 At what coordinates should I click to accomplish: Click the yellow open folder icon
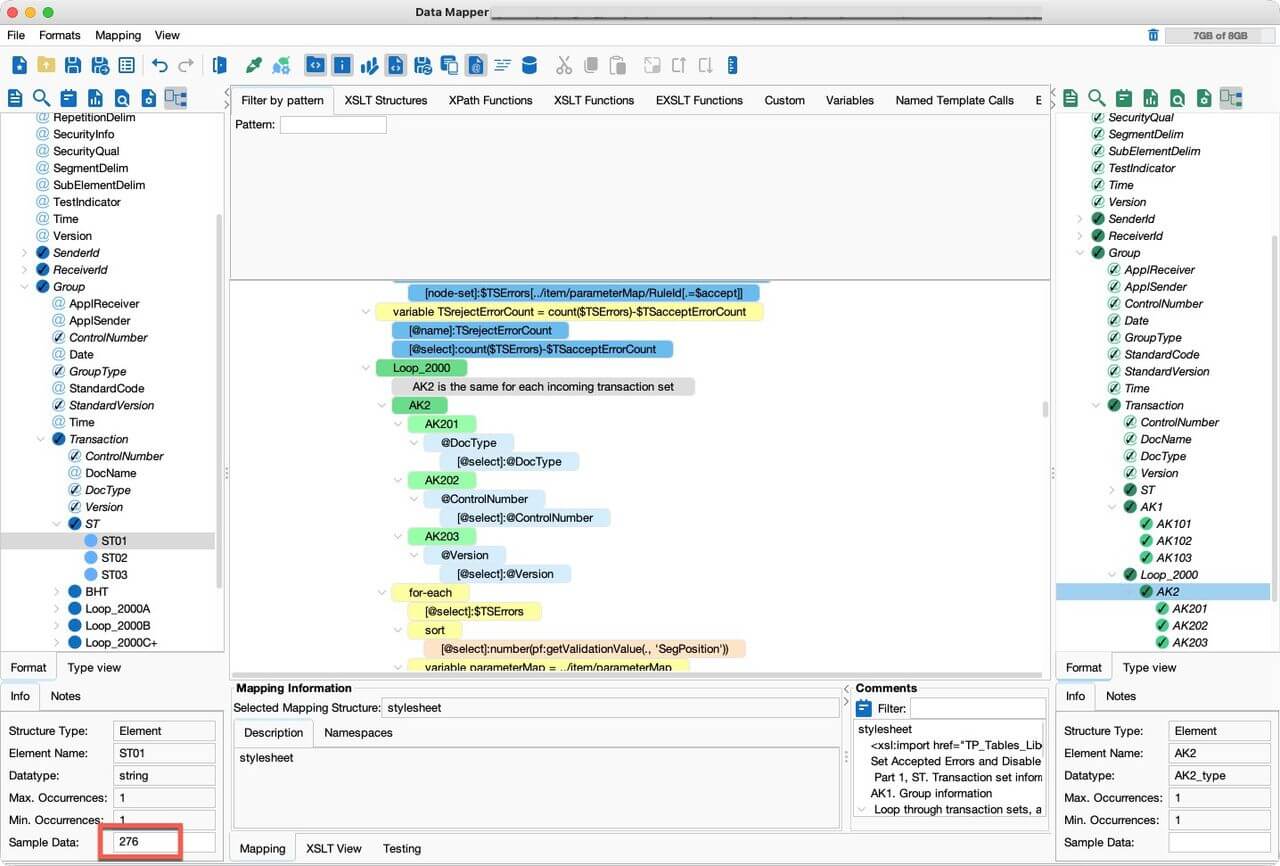pyautogui.click(x=46, y=66)
